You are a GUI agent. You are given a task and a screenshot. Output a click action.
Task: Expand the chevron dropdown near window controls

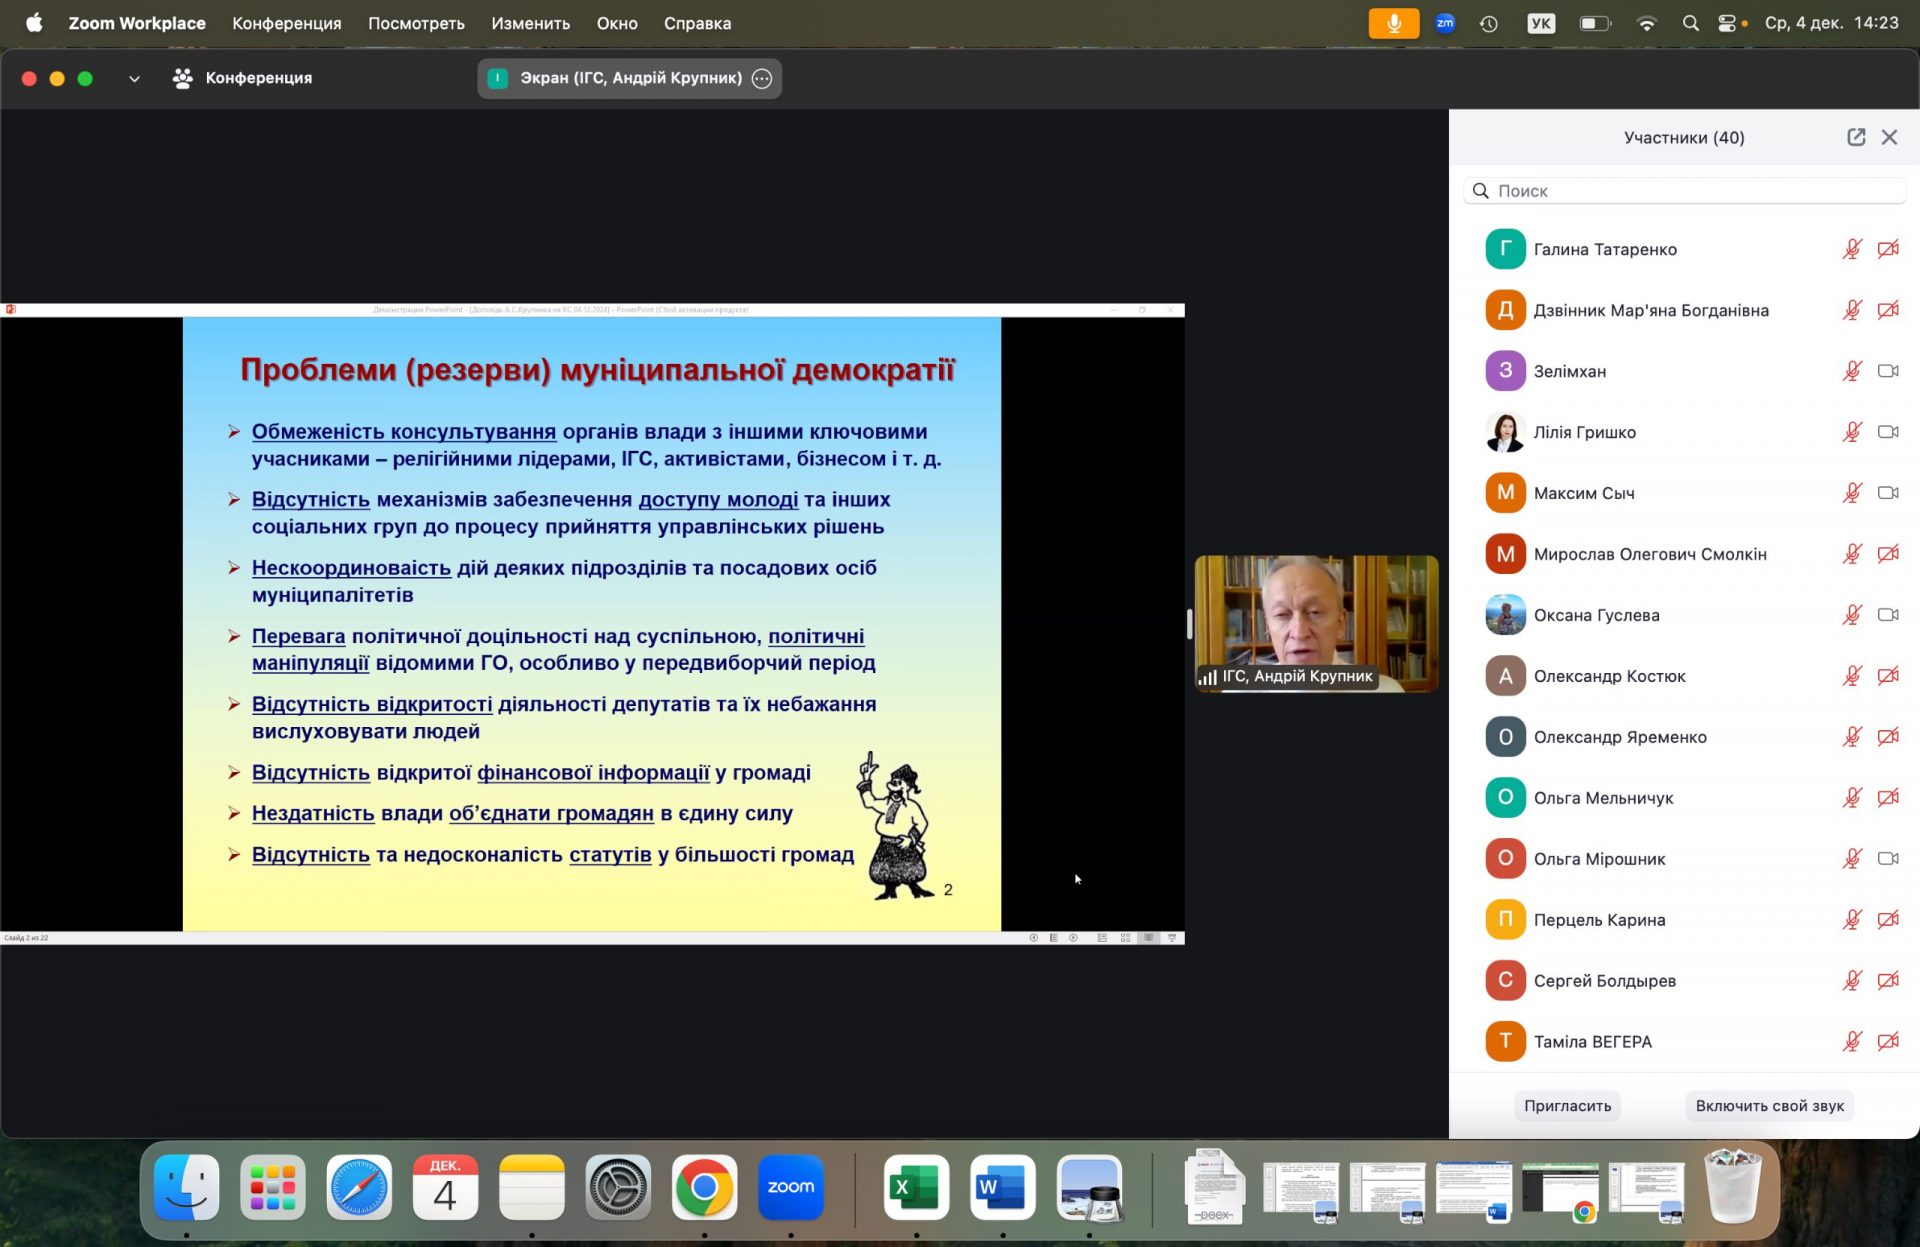134,78
